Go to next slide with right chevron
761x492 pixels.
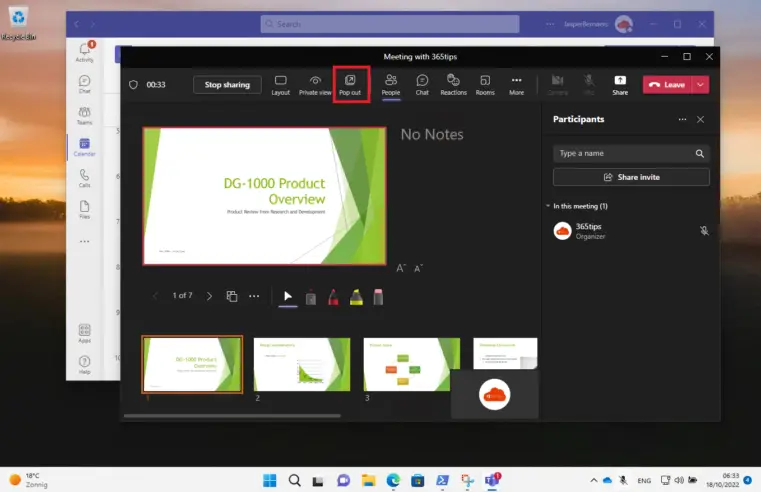[209, 296]
